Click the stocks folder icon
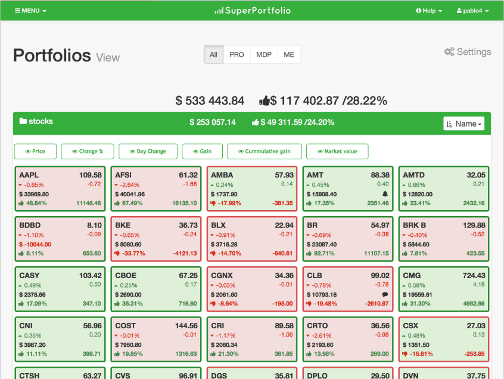The height and width of the screenshot is (379, 504). tap(23, 121)
